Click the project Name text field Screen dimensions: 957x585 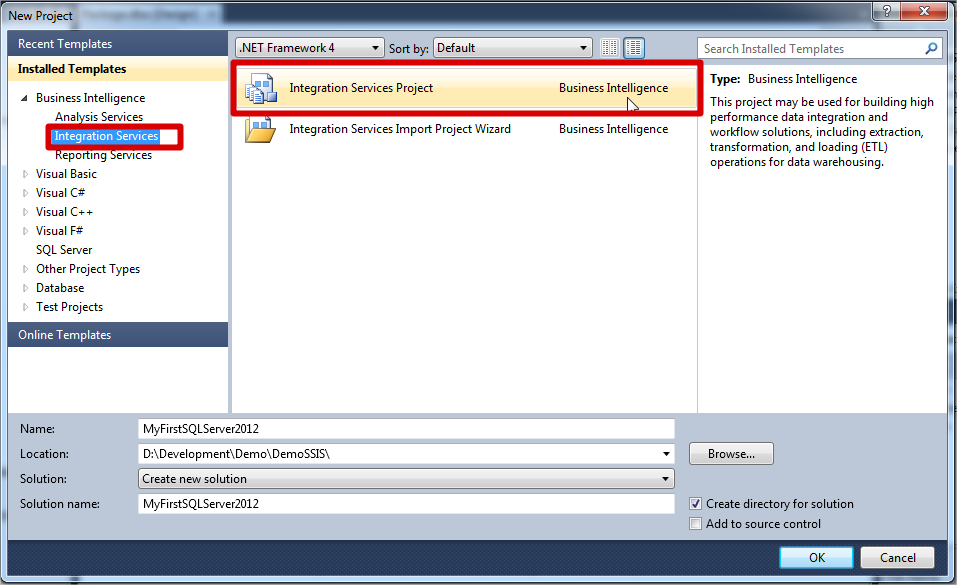tap(406, 429)
